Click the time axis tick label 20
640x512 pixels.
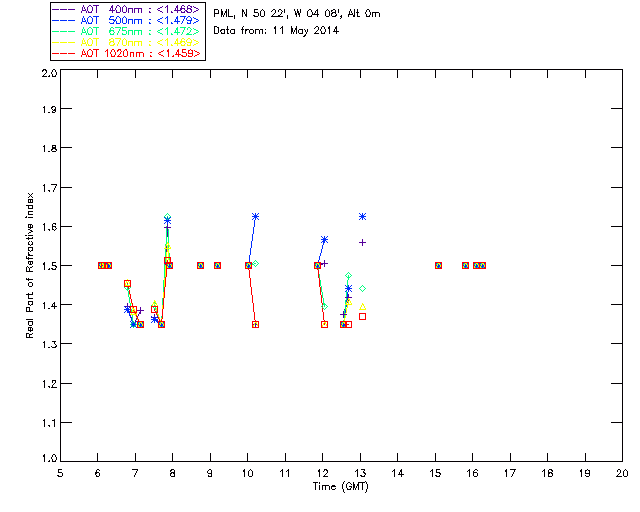point(622,473)
